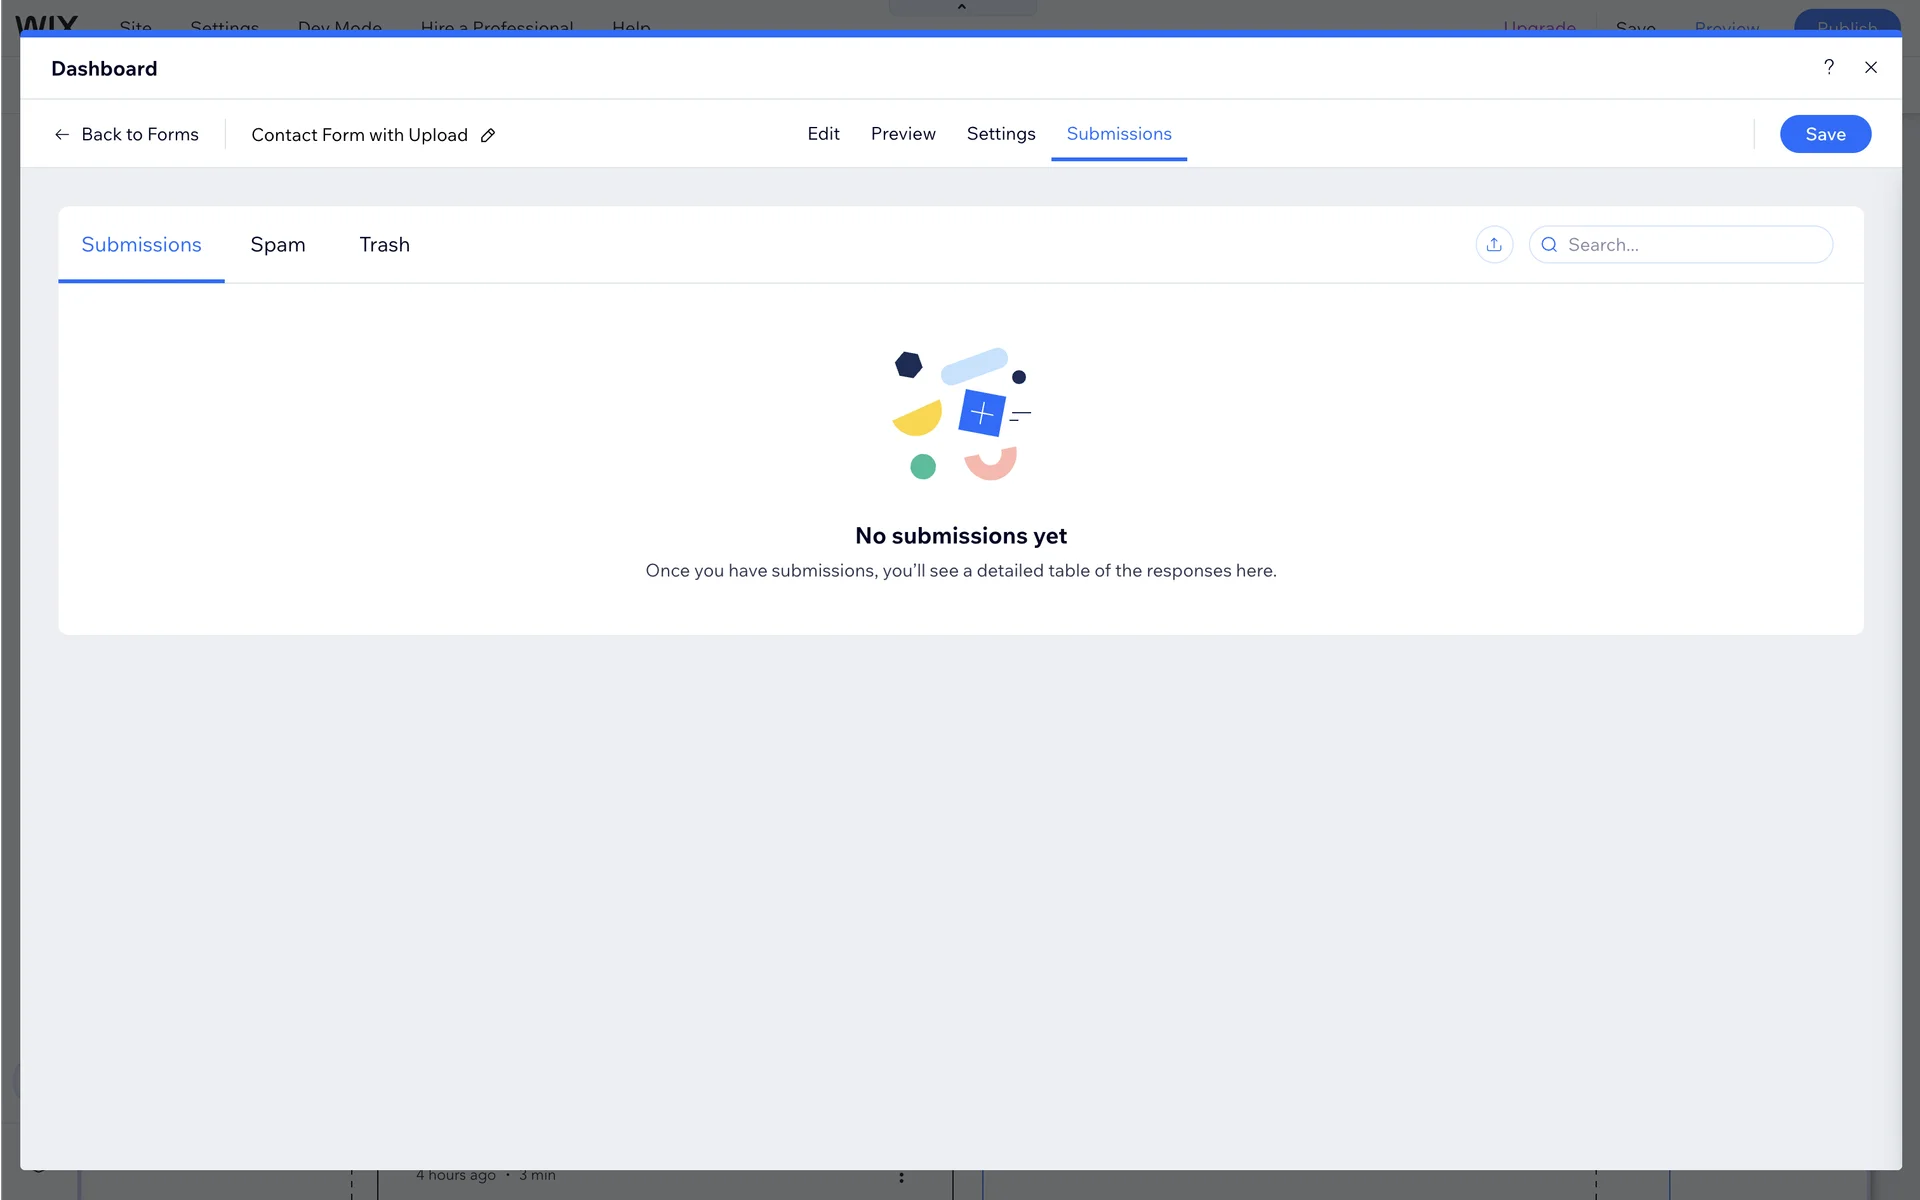Click the Back to Forms link
This screenshot has width=1920, height=1200.
(140, 134)
